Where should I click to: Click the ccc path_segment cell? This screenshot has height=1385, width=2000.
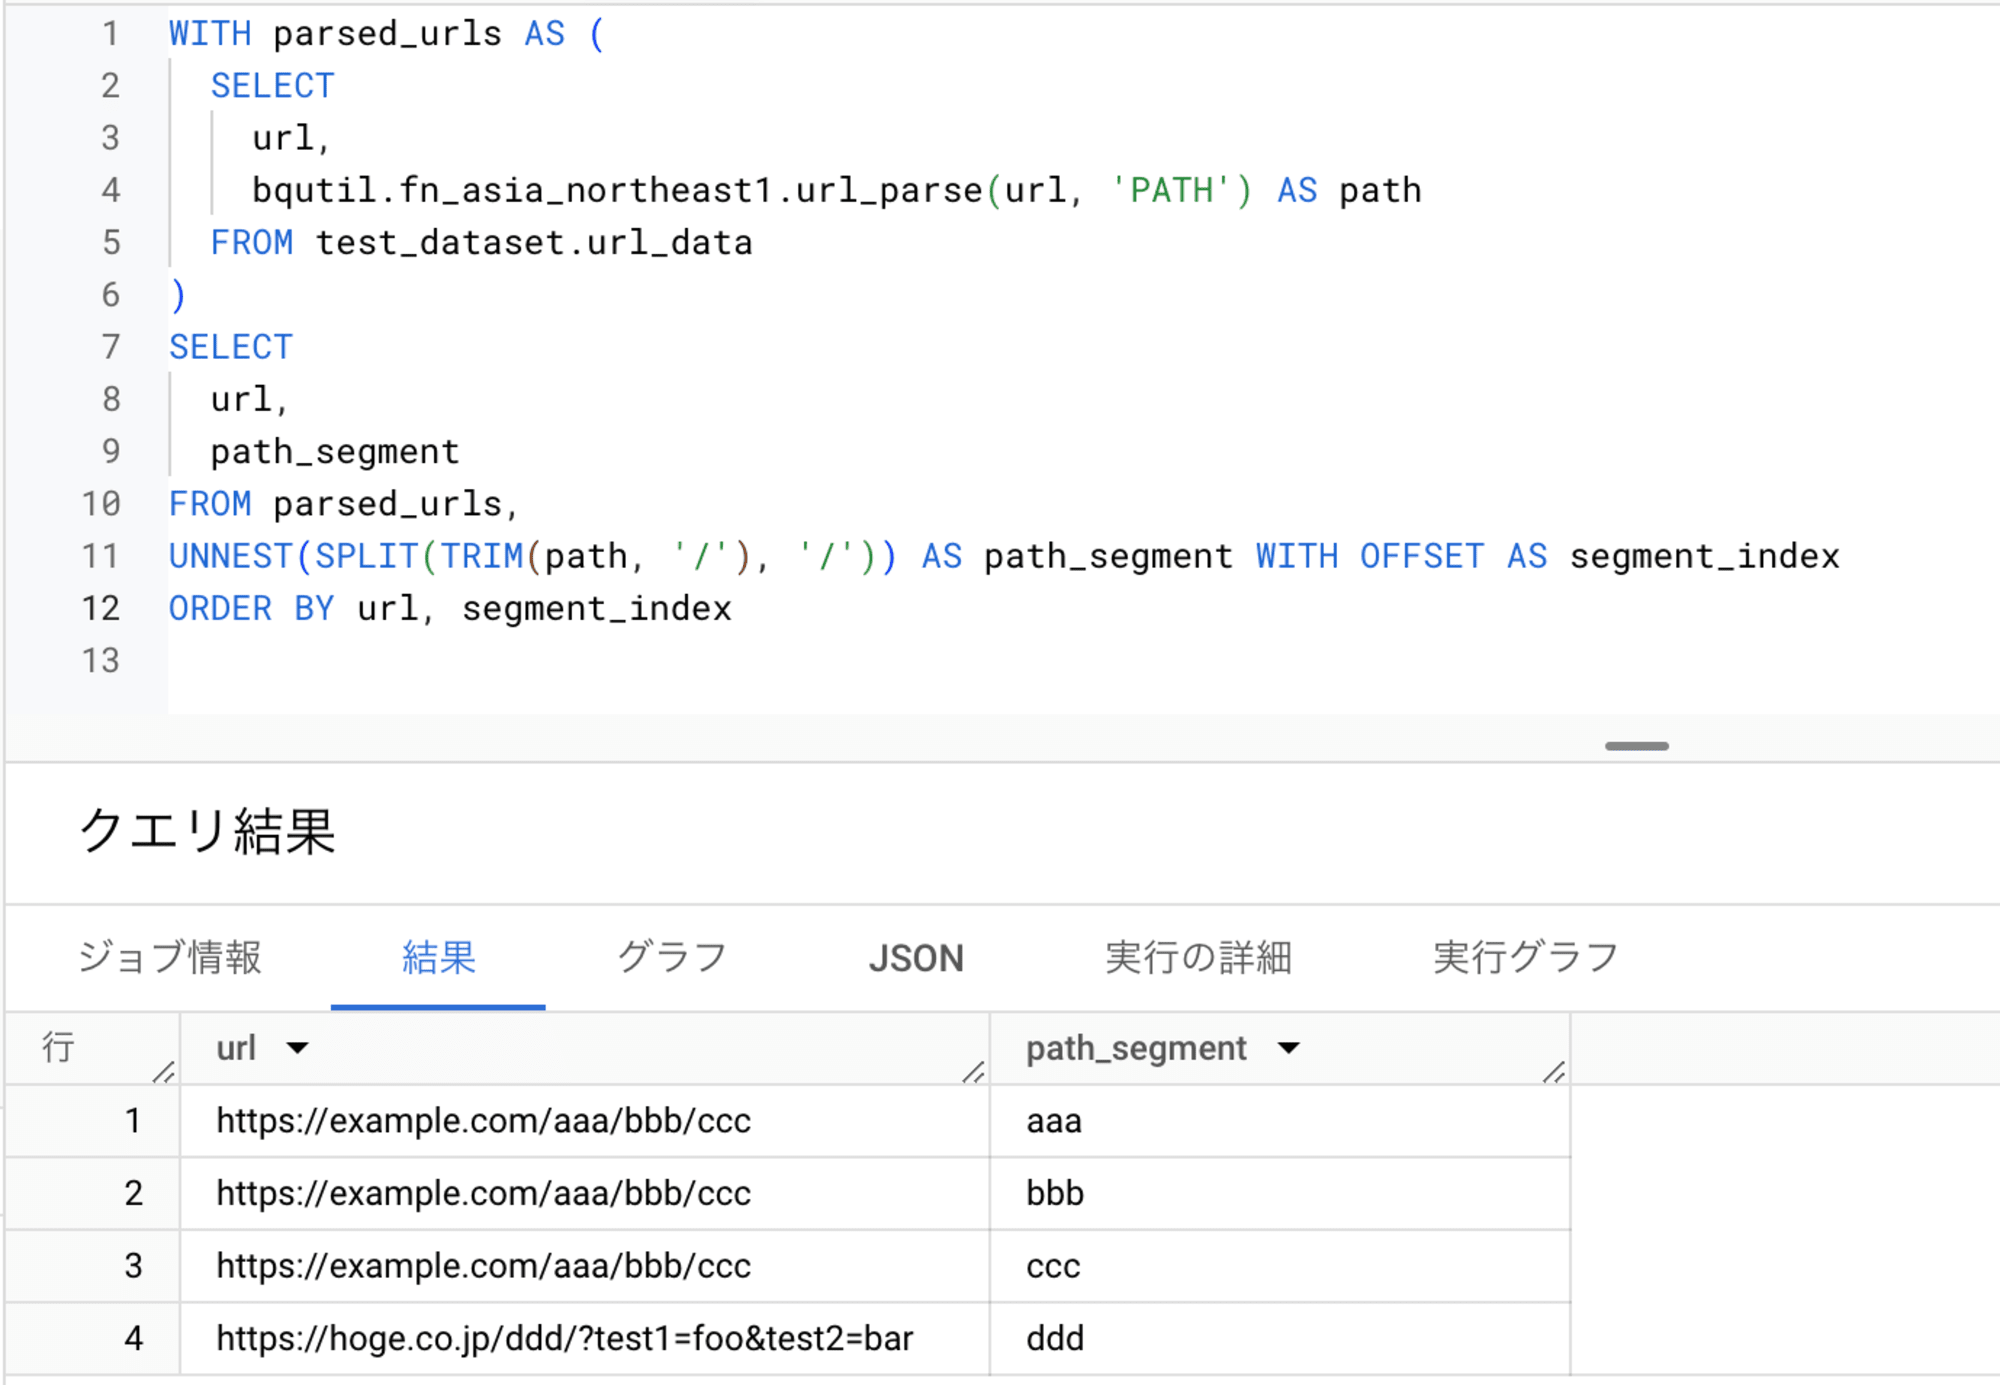point(1280,1266)
